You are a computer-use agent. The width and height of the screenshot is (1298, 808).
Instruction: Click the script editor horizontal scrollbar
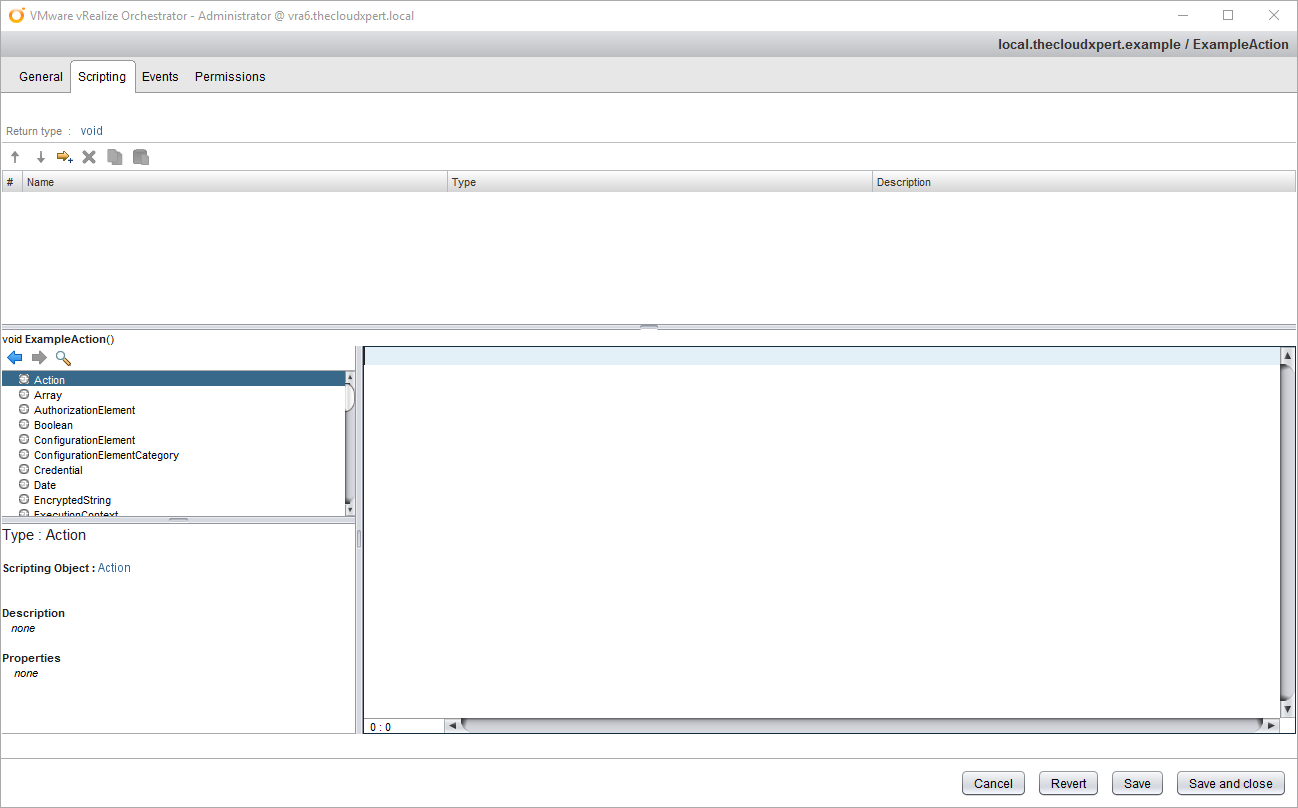860,726
